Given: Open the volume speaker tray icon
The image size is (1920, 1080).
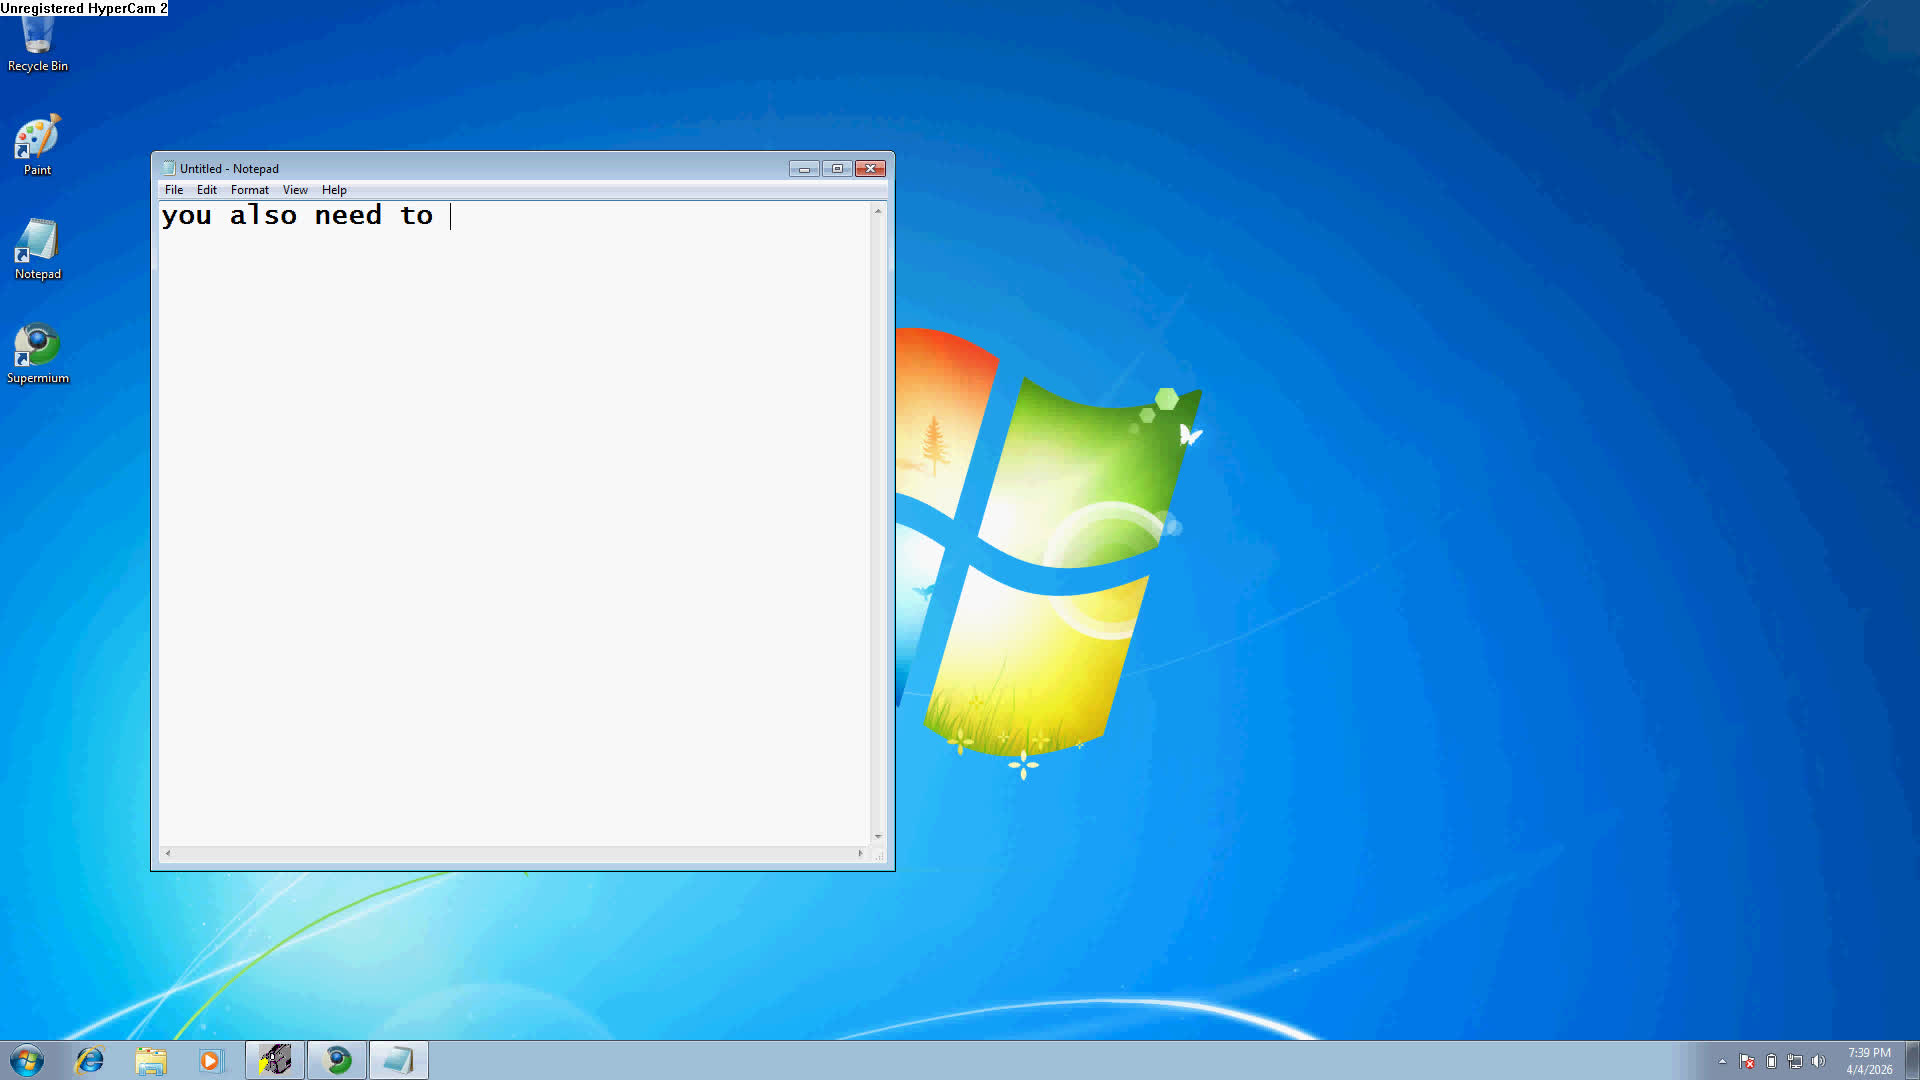Looking at the screenshot, I should [x=1819, y=1061].
